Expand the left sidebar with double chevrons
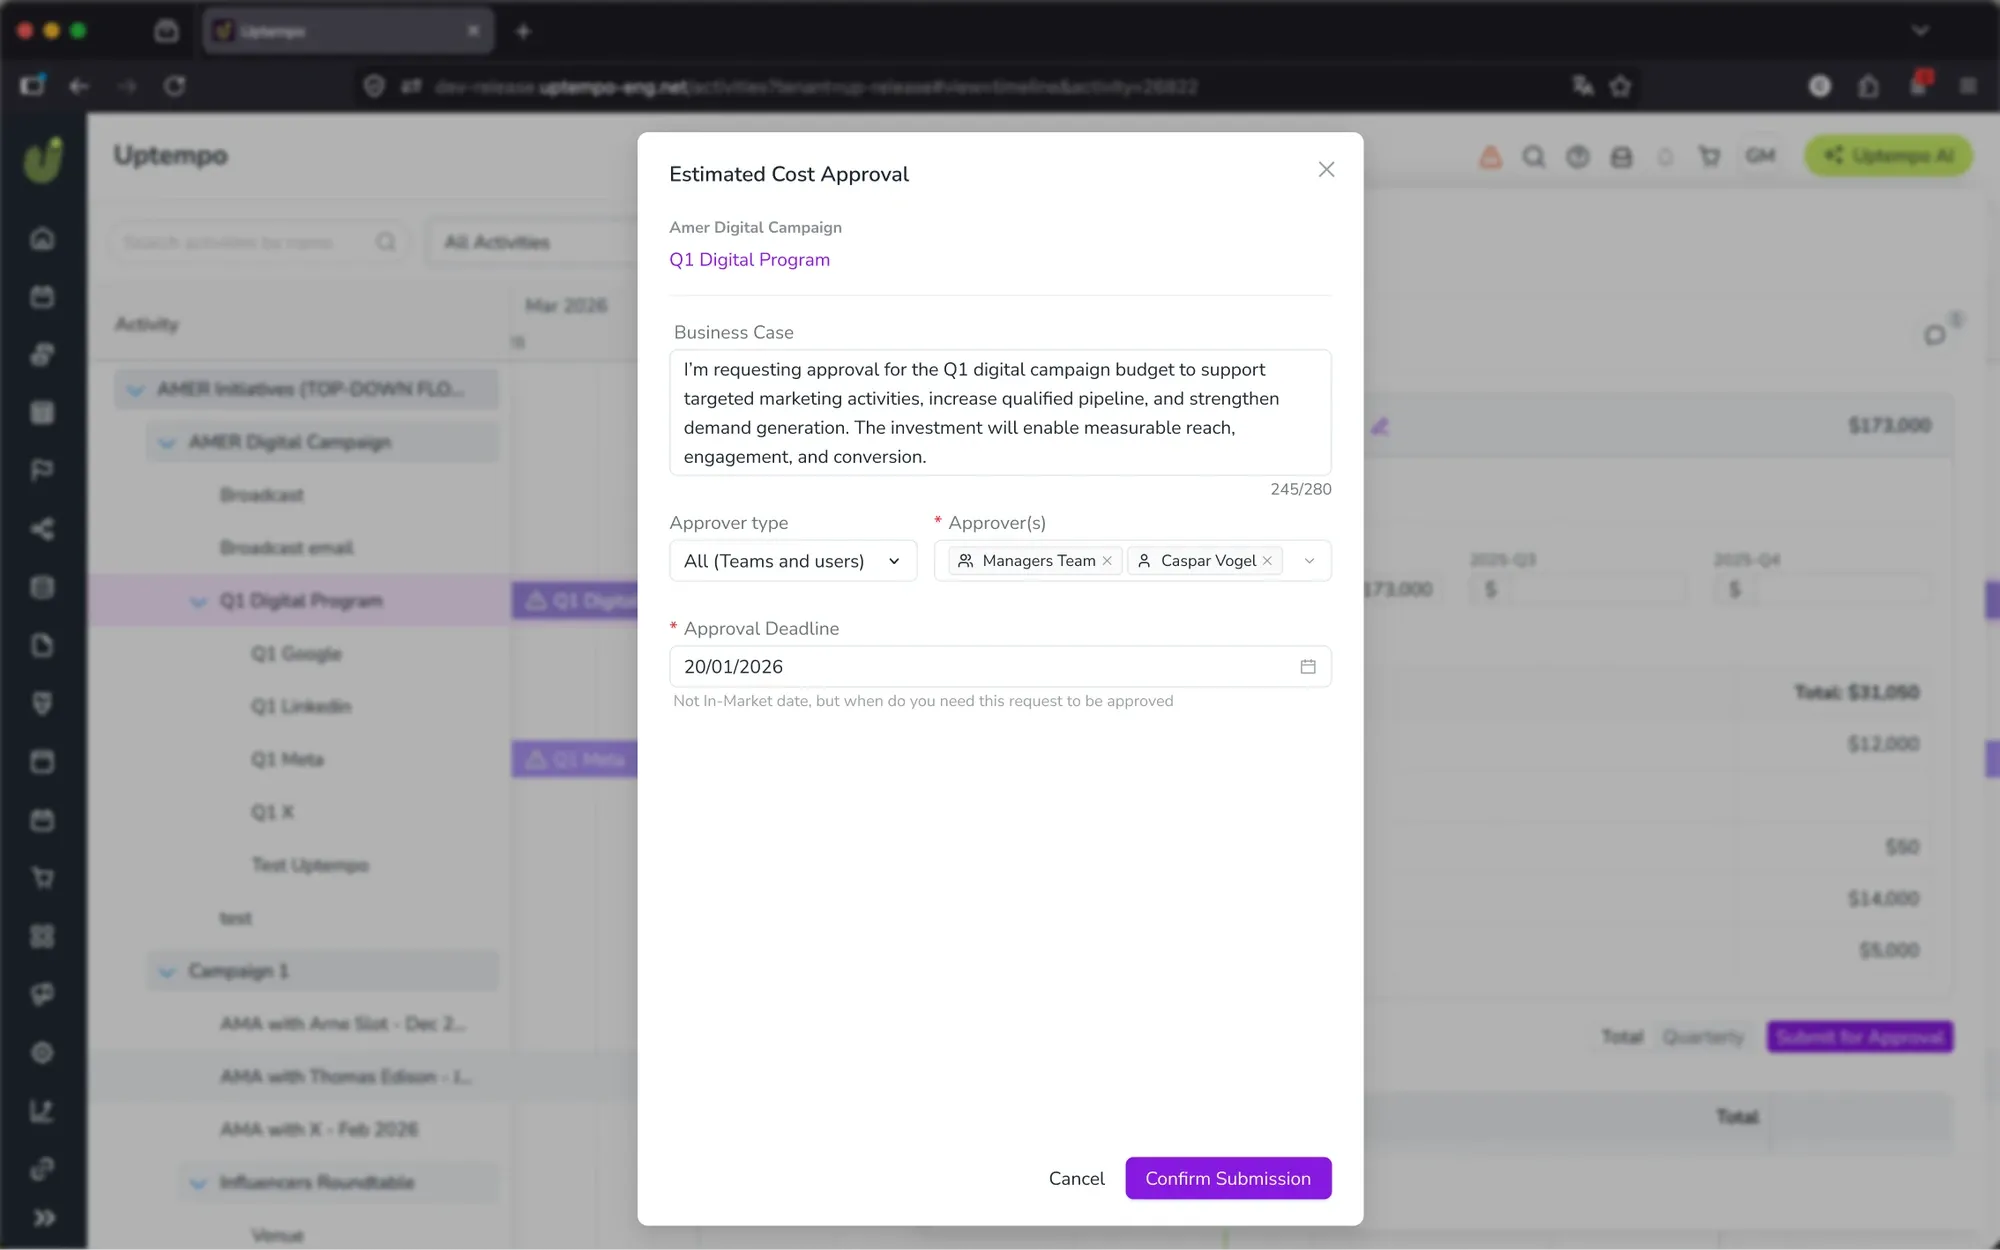Viewport: 2000px width, 1250px height. pyautogui.click(x=43, y=1217)
